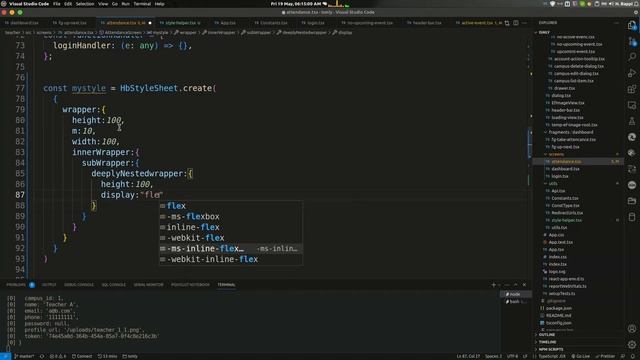Open the File menu
The image size is (640, 360).
[57, 4]
